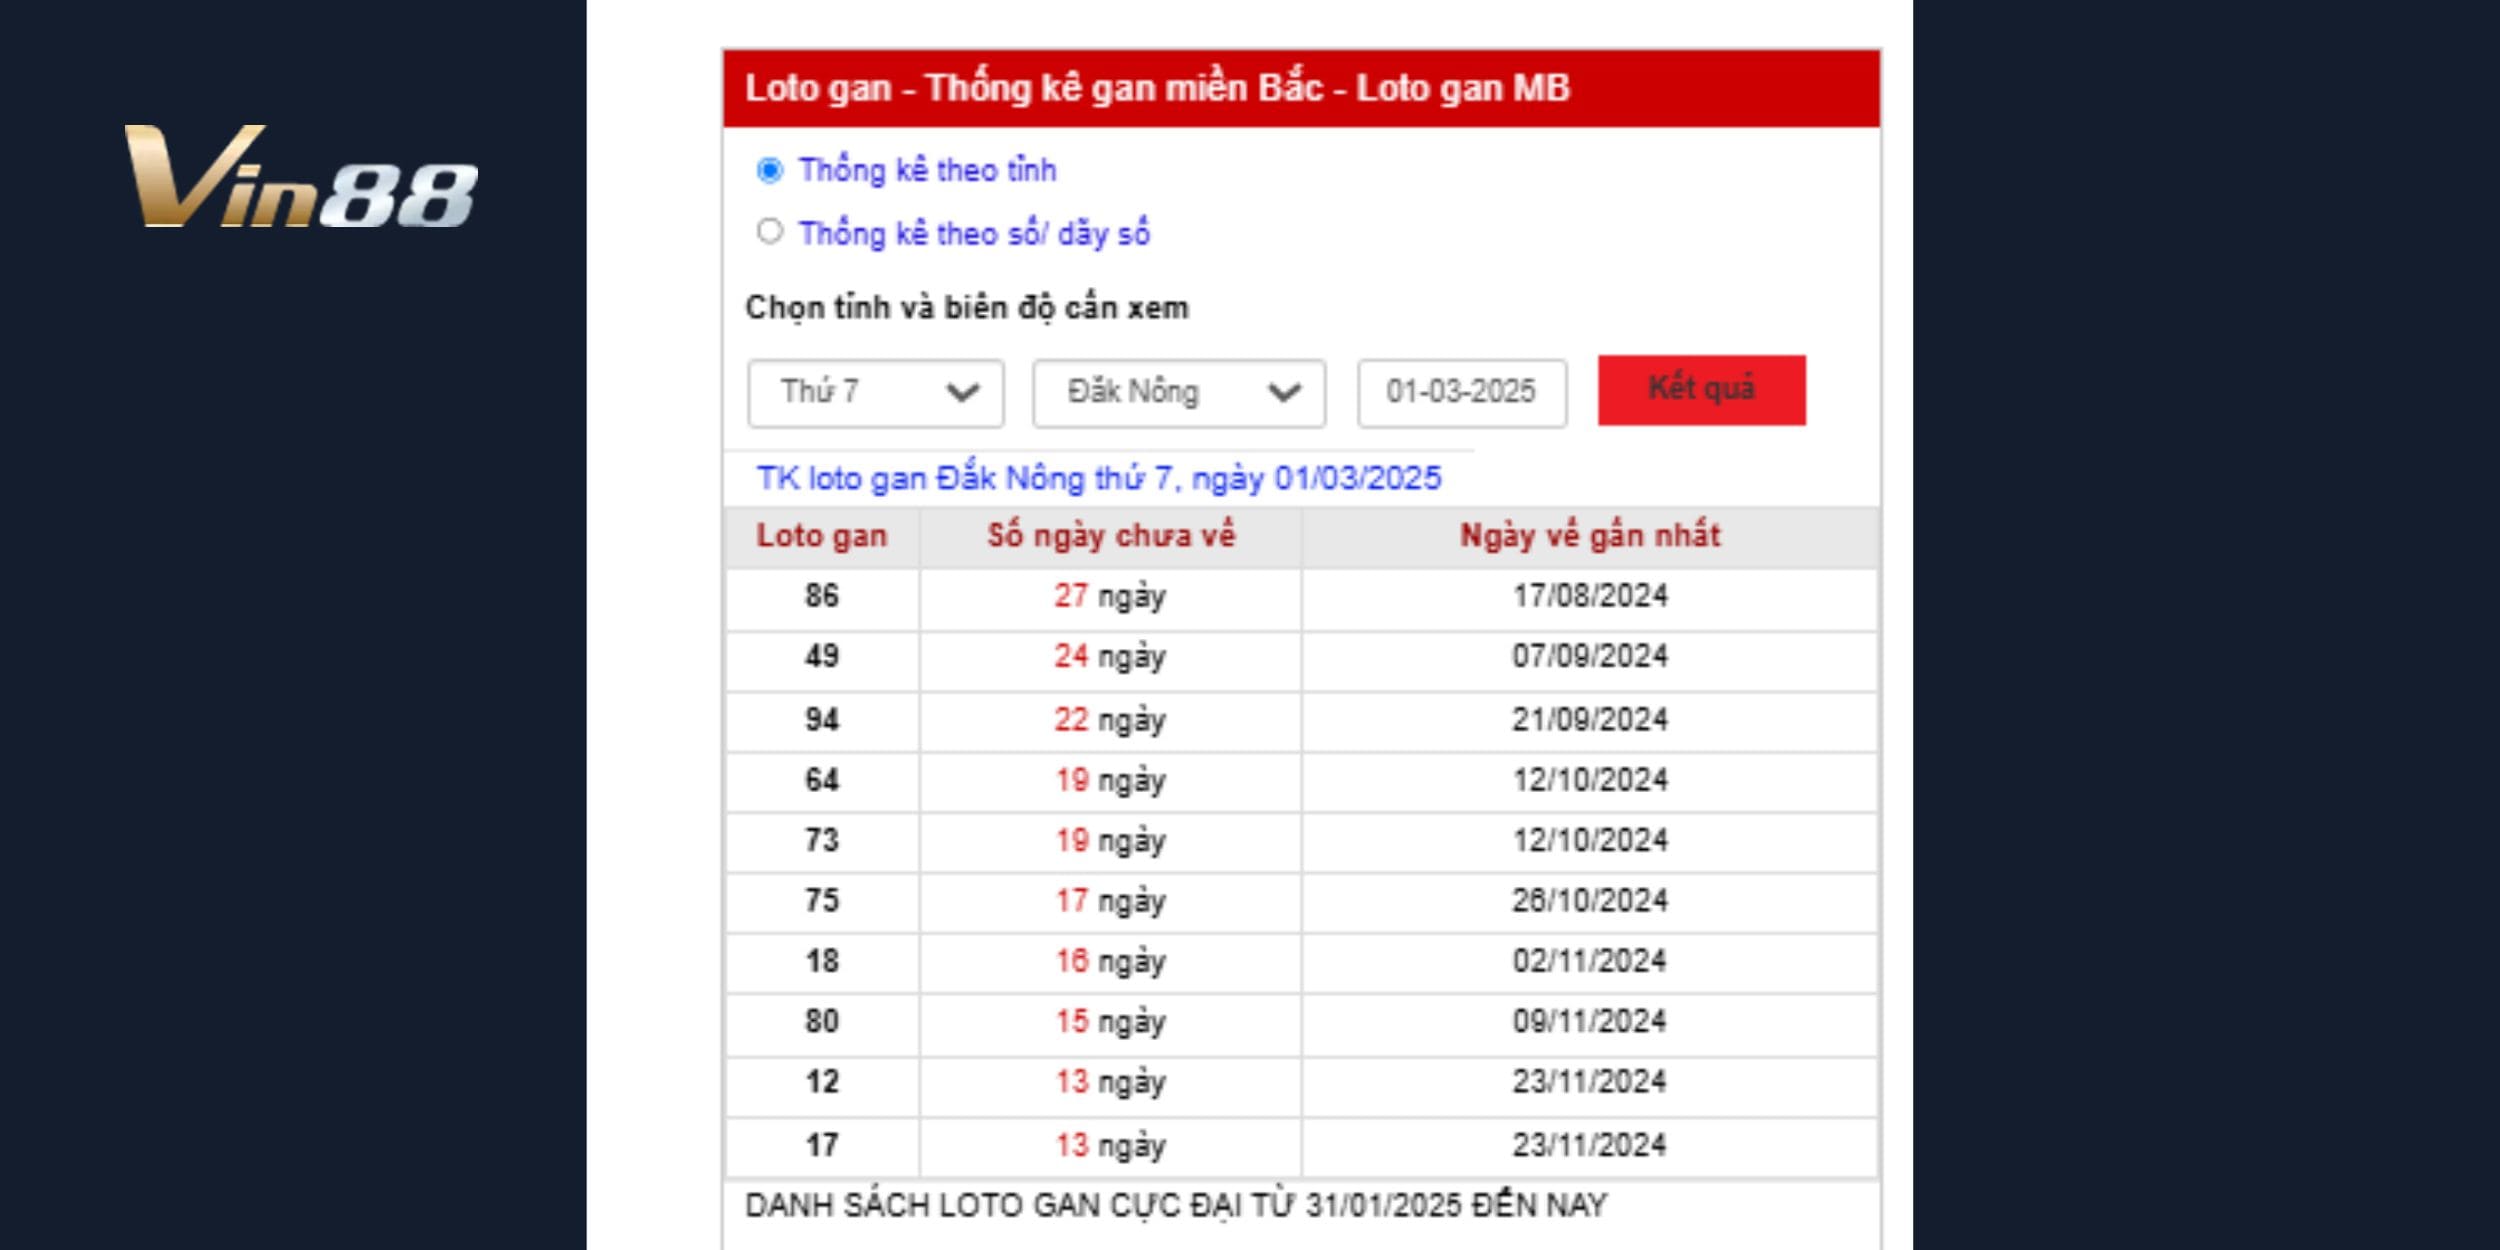Click the date 09/11/2024 cell

pyautogui.click(x=1590, y=1023)
